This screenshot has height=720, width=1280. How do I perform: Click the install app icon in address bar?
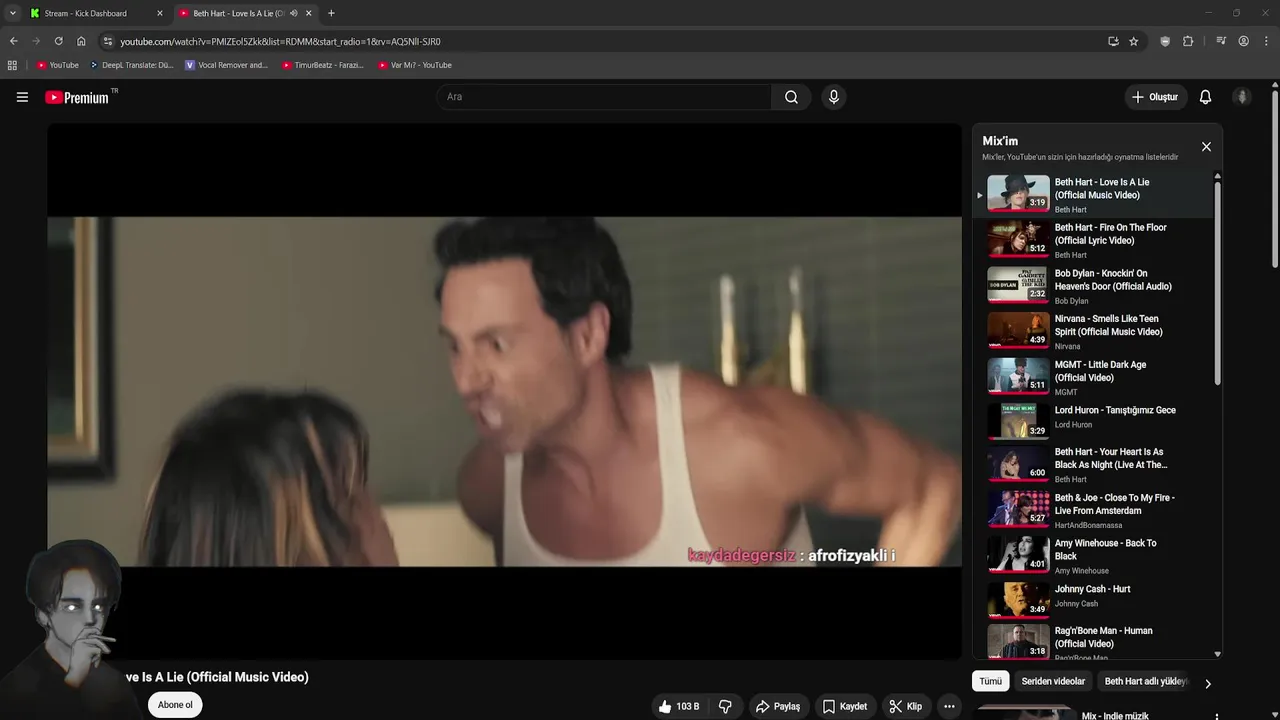[x=1113, y=41]
